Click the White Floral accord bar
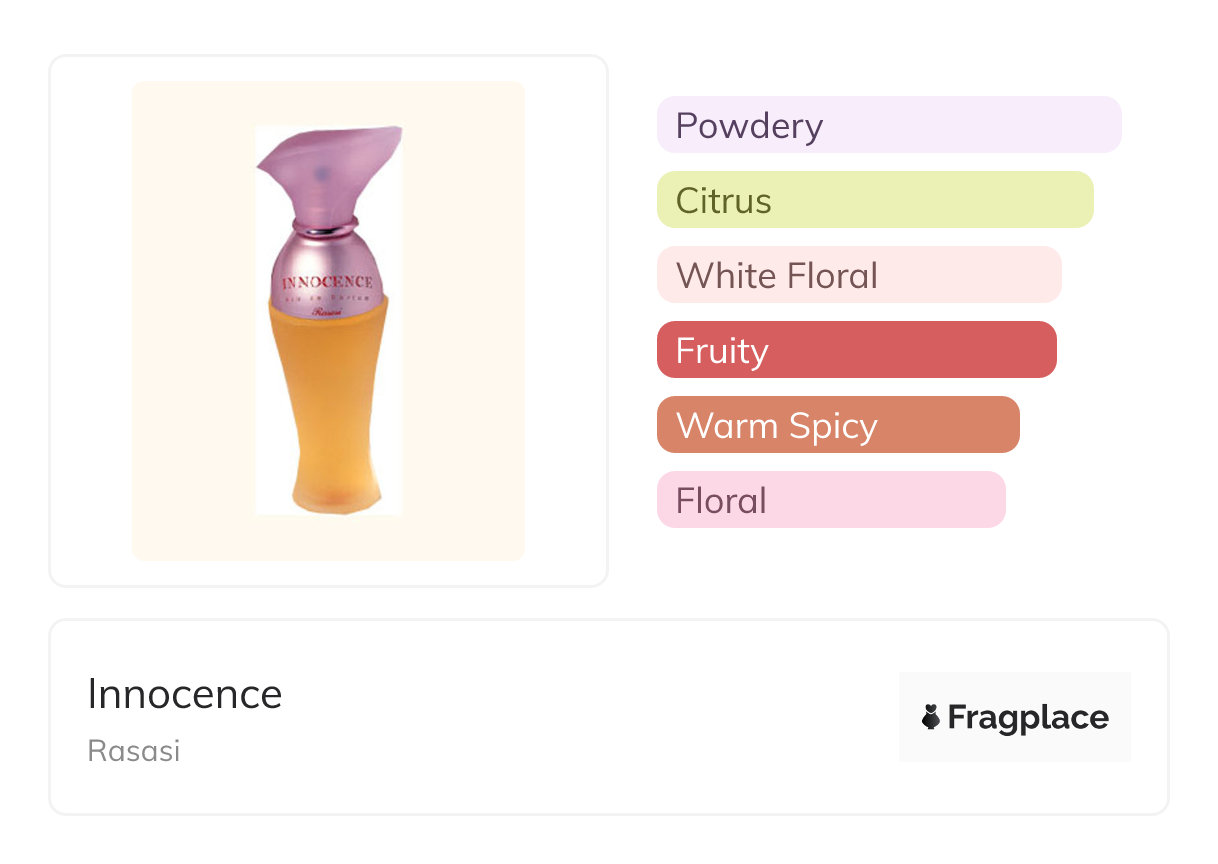The height and width of the screenshot is (864, 1218). (858, 275)
